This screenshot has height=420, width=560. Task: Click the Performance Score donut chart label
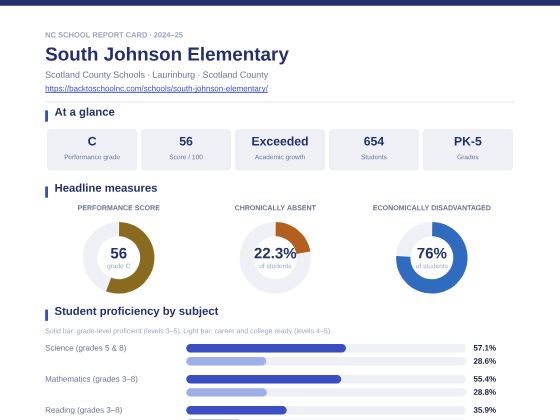[x=119, y=208]
